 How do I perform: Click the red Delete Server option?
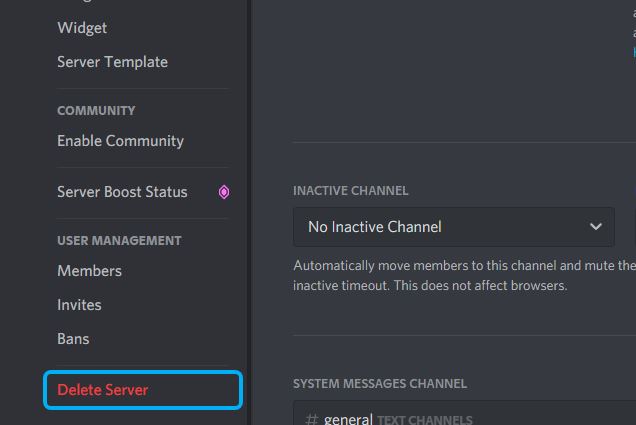143,390
